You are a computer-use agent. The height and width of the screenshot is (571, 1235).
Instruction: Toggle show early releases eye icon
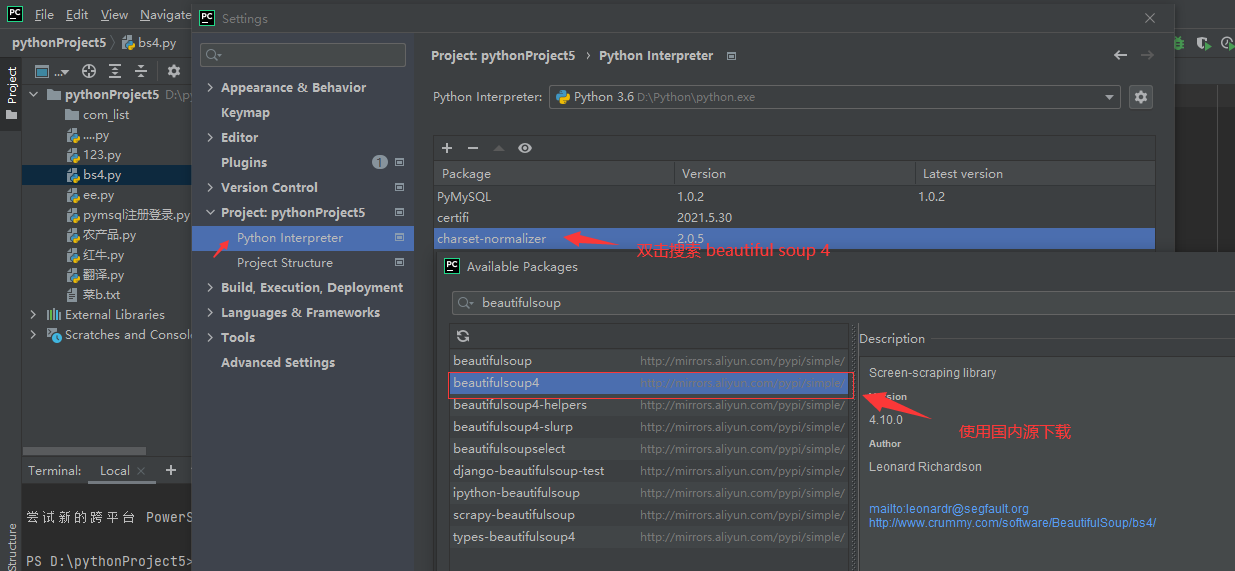(525, 148)
